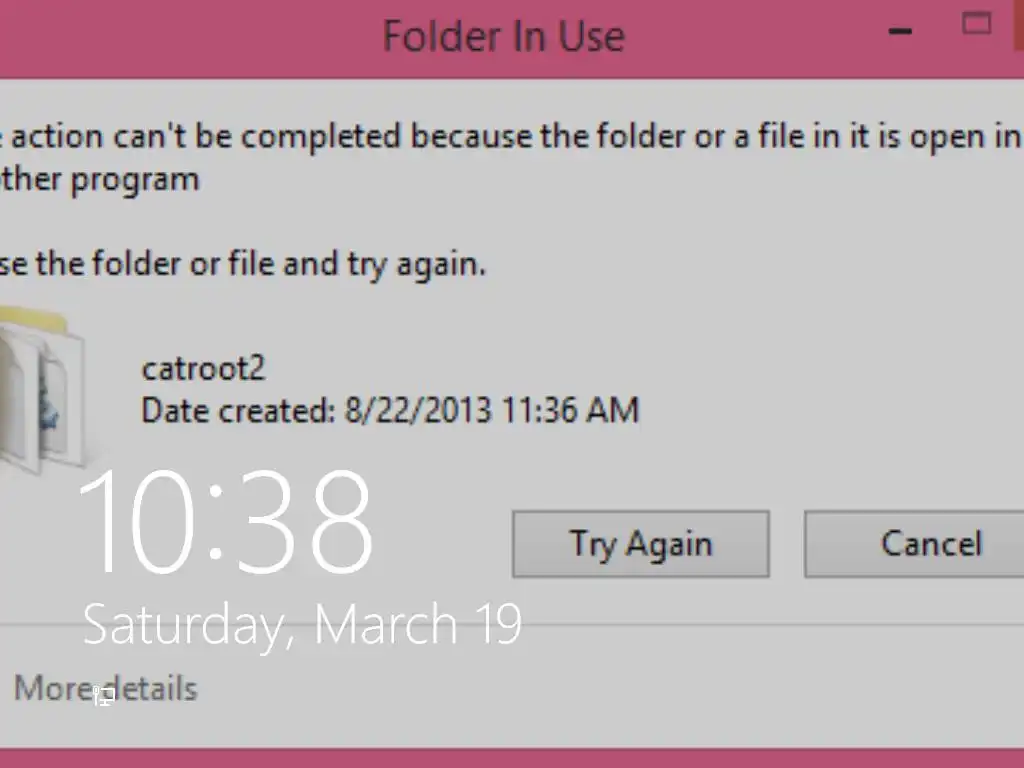Click the red close button at window edge

[1018, 24]
